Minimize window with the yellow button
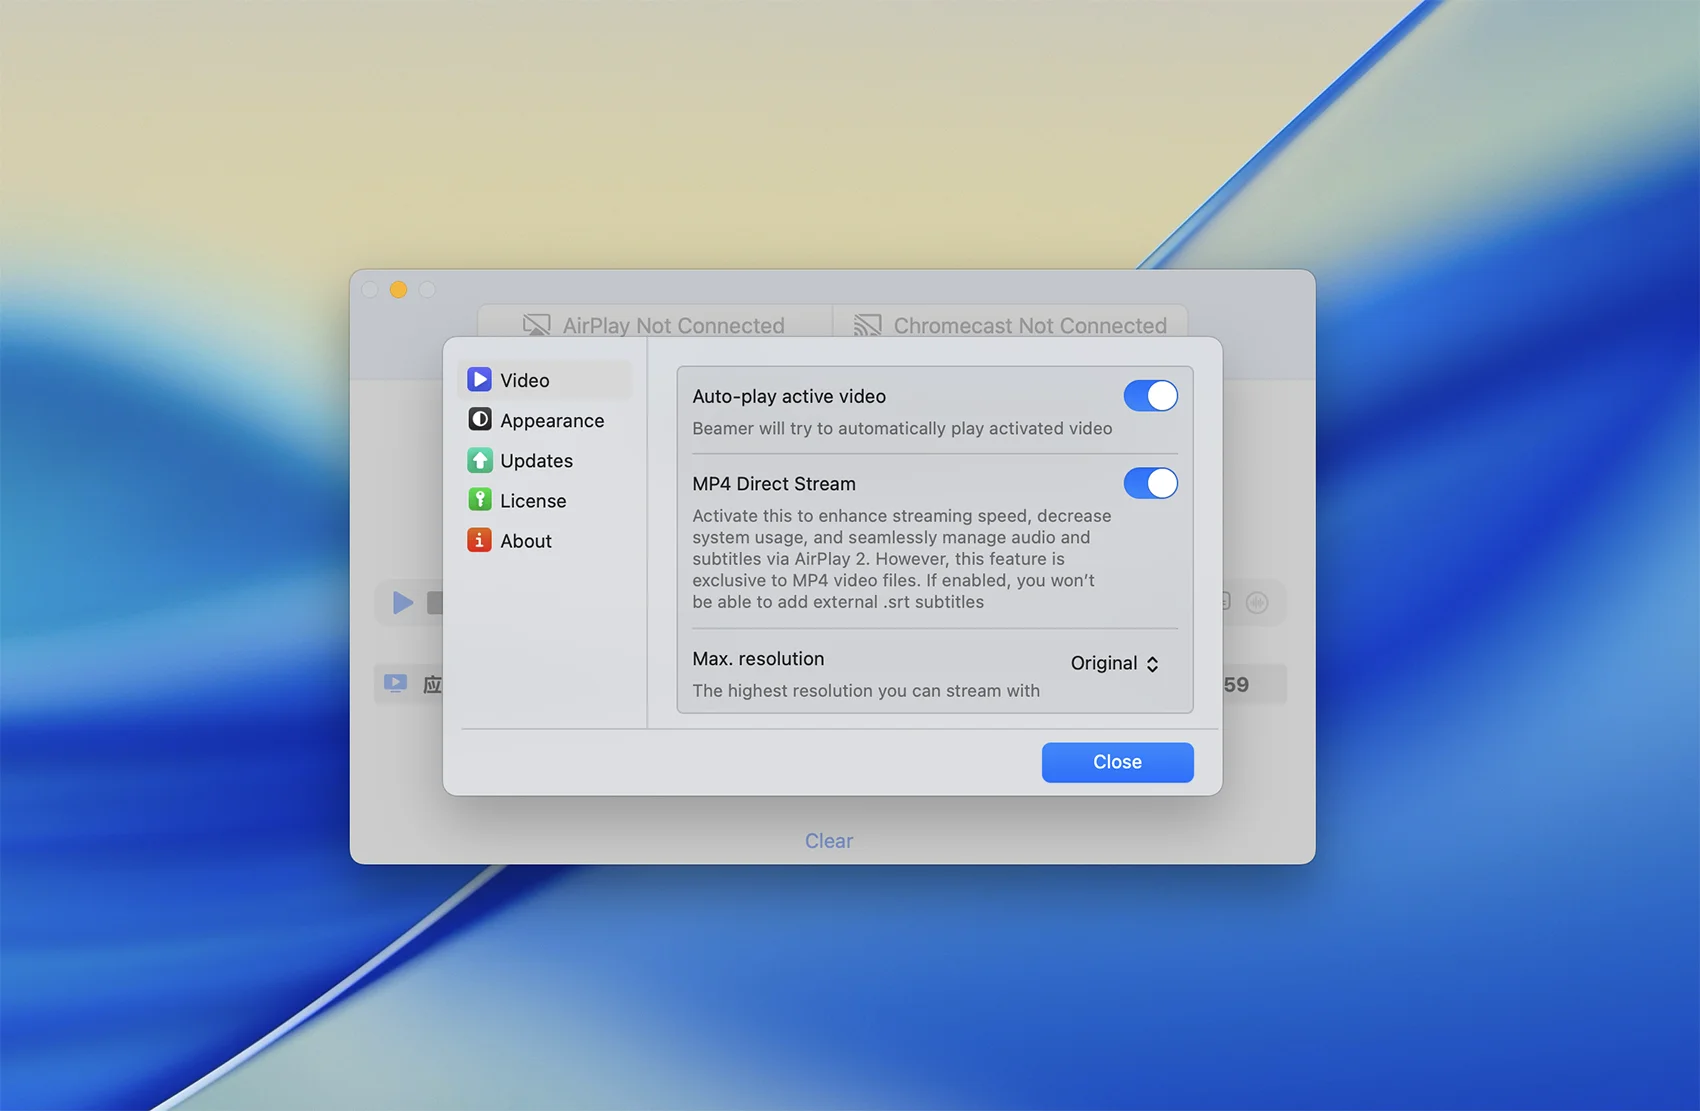Viewport: 1700px width, 1111px height. coord(398,290)
